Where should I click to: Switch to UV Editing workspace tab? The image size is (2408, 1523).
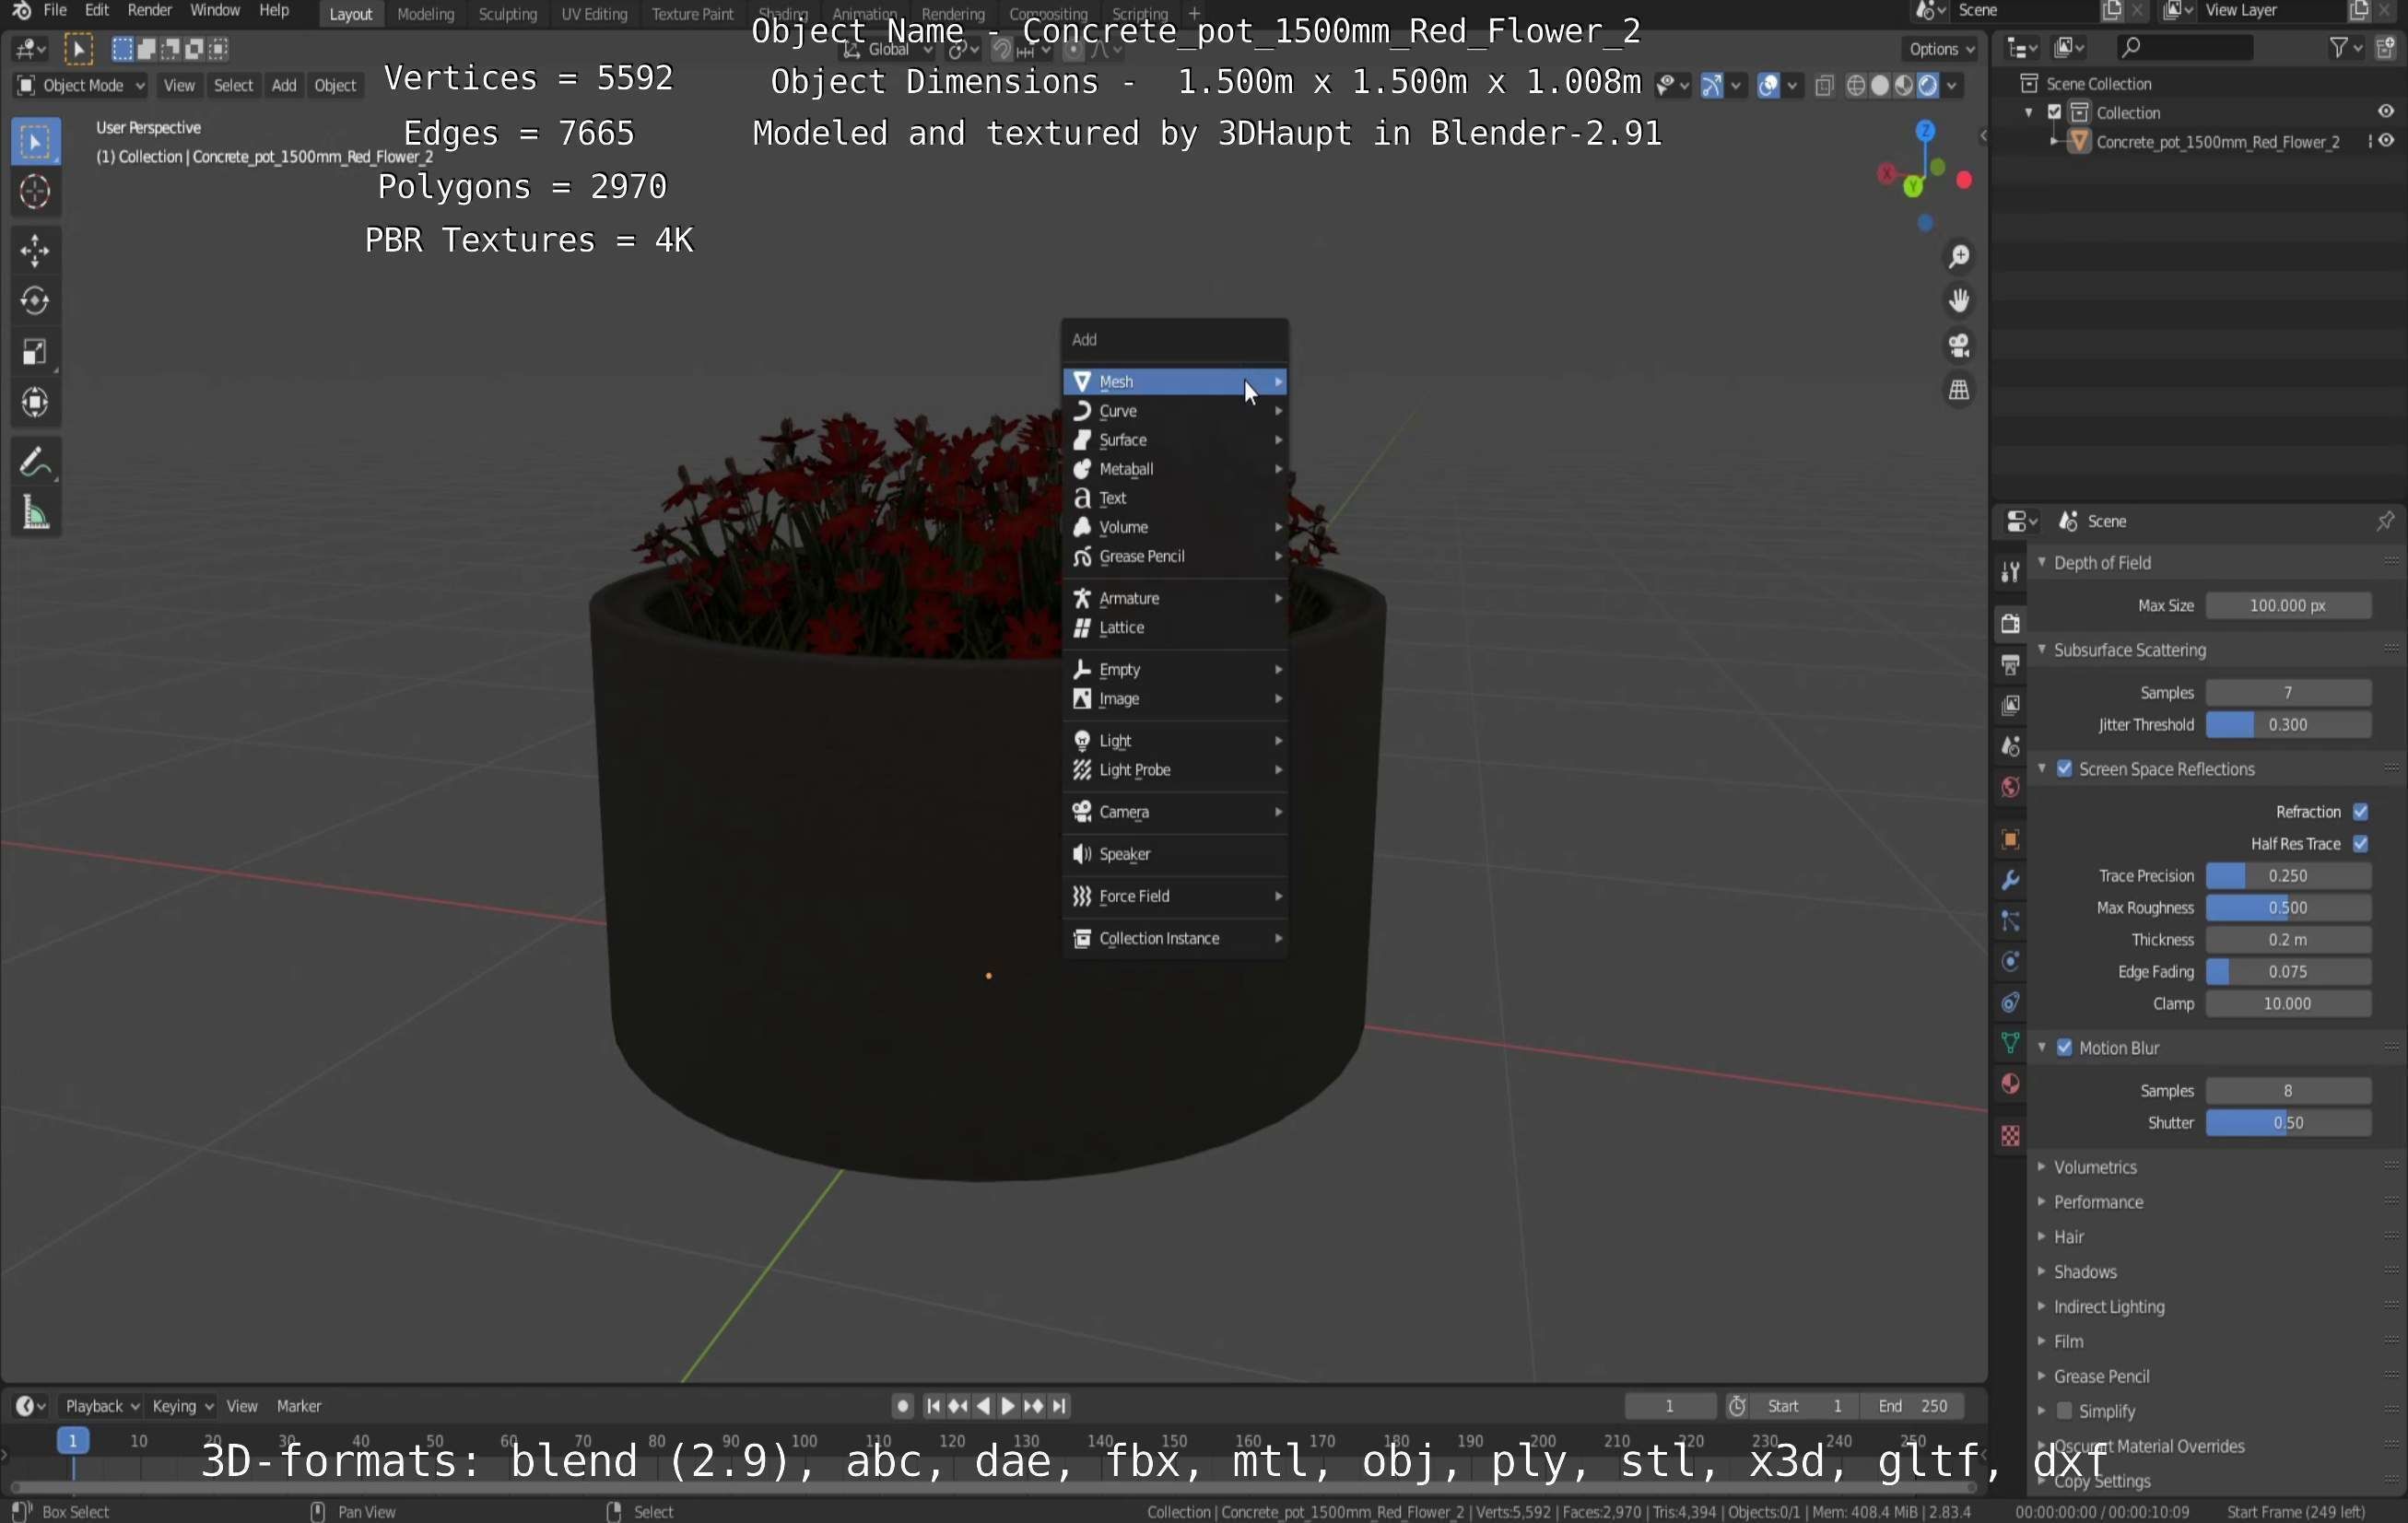coord(594,14)
